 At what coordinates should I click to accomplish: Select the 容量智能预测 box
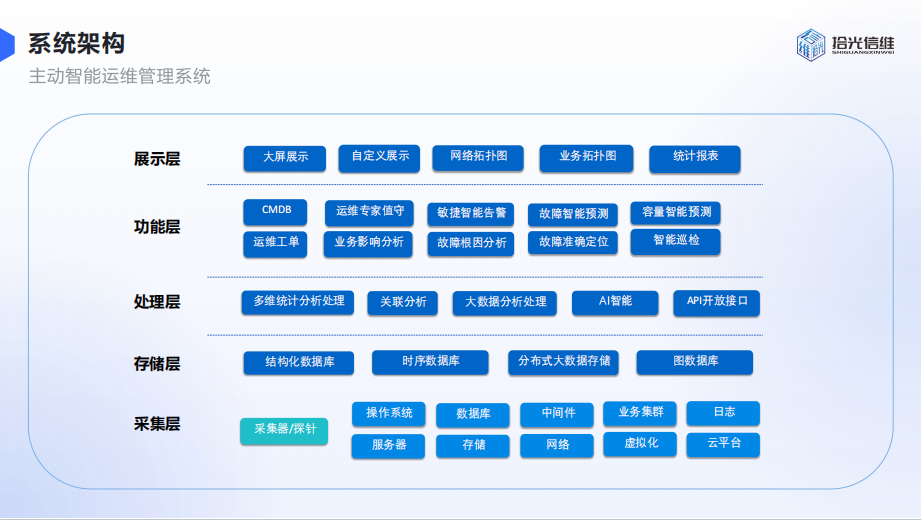point(675,213)
